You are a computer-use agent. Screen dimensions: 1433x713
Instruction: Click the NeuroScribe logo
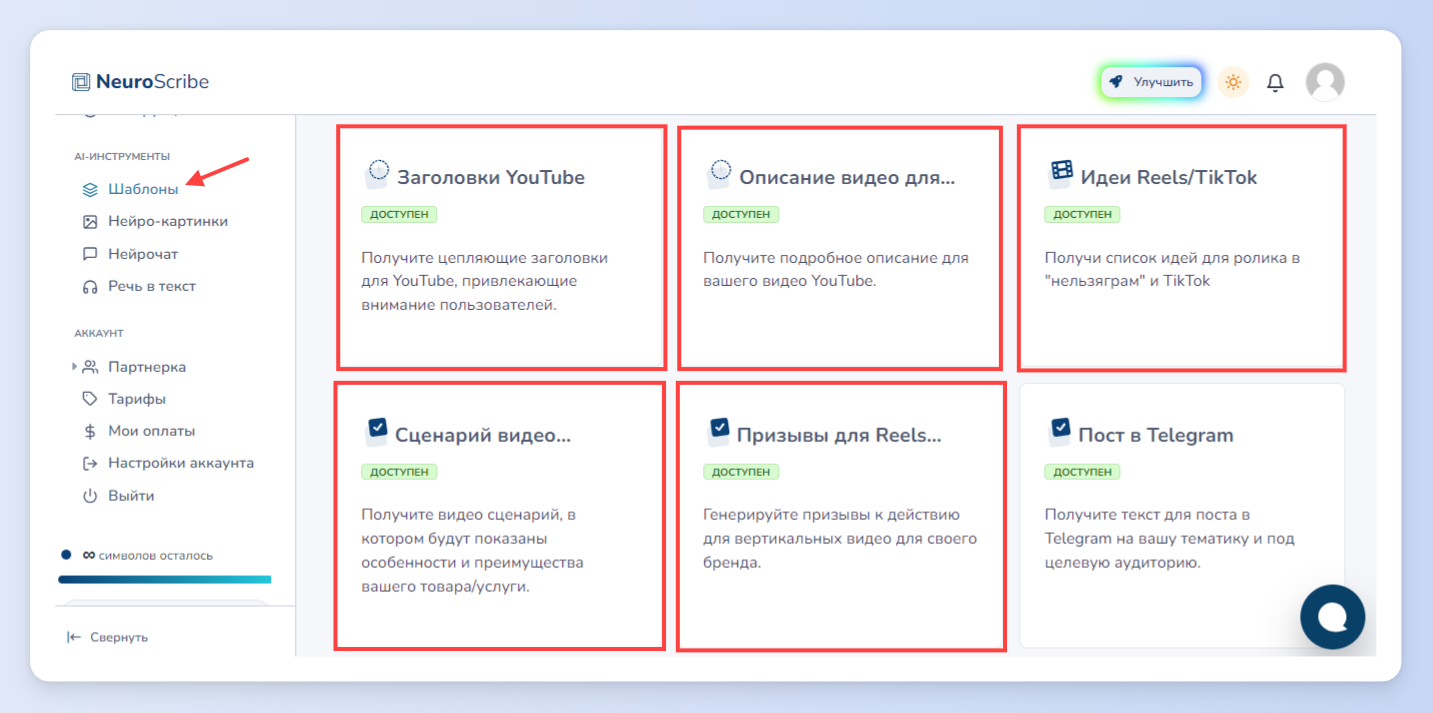[140, 82]
